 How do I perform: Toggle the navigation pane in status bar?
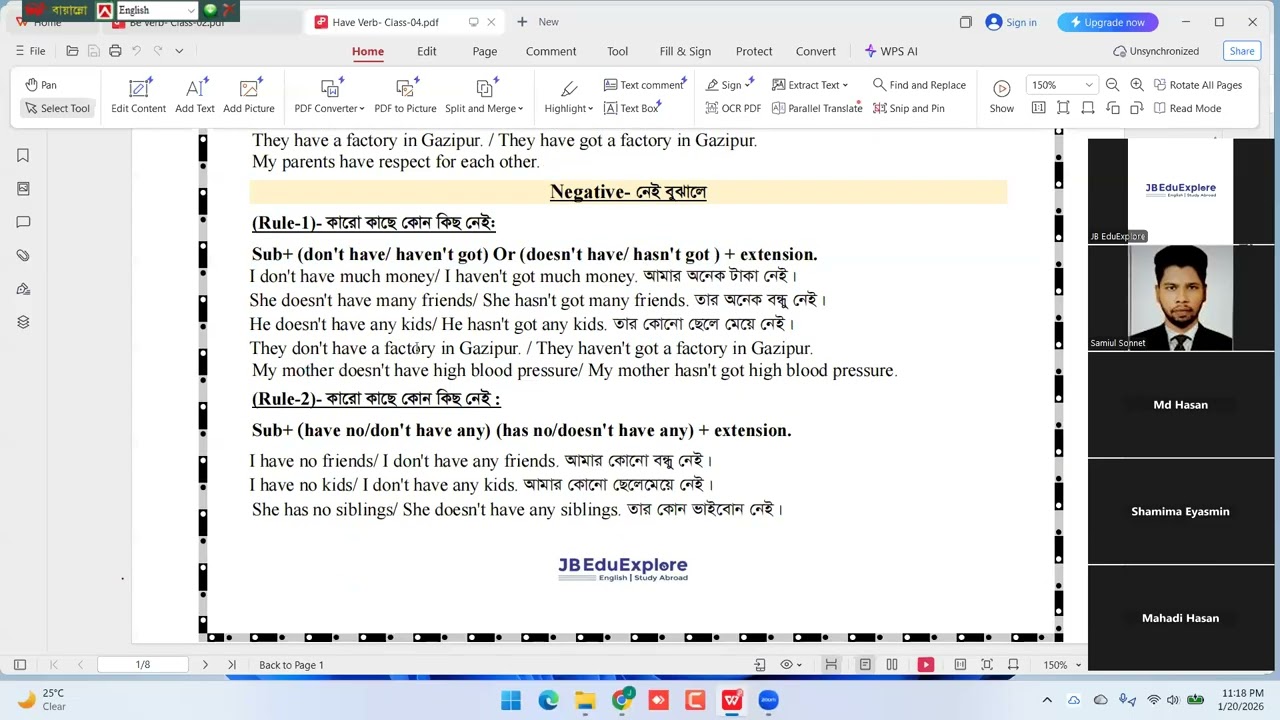(19, 665)
